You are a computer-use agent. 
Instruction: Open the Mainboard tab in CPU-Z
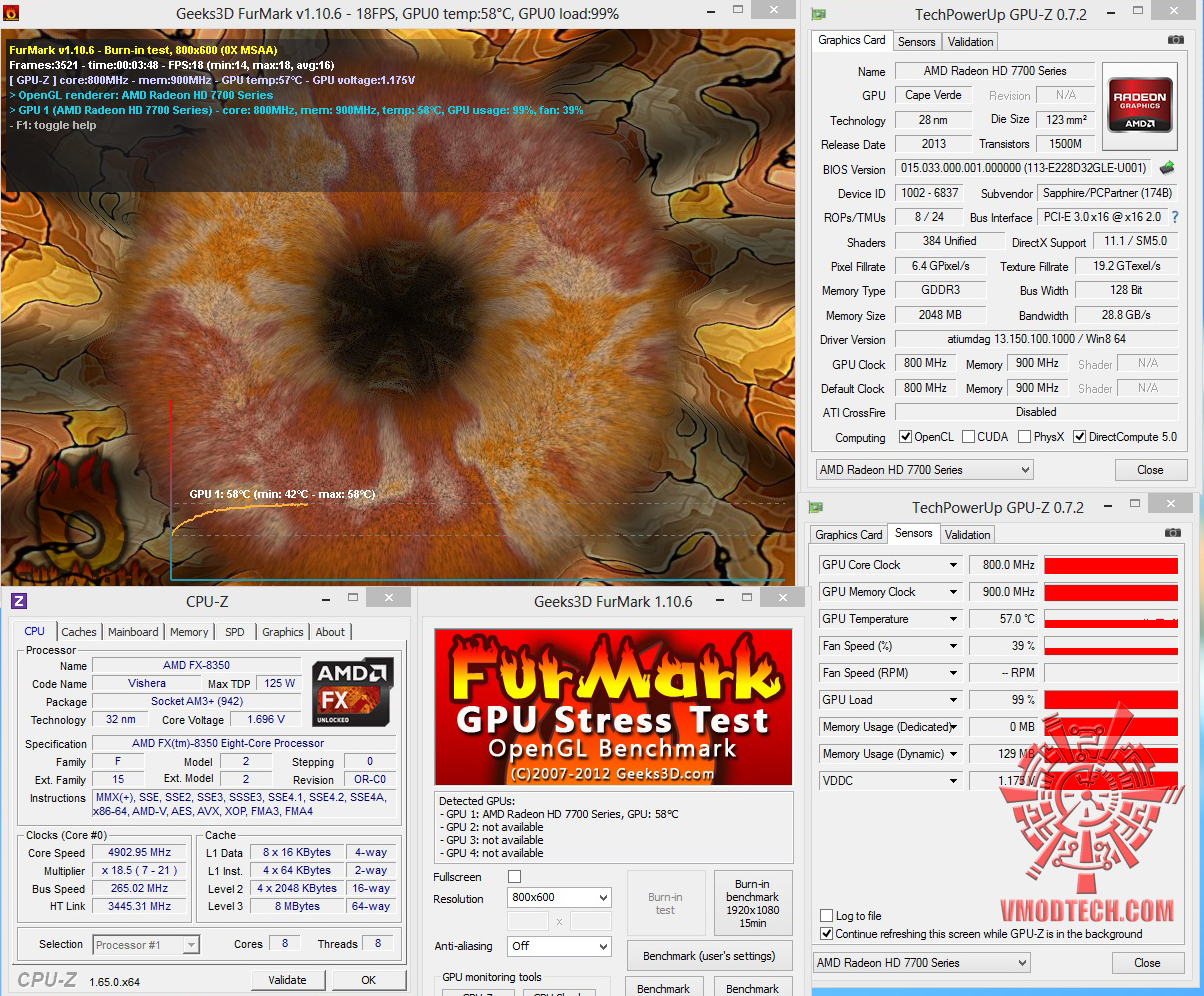[133, 632]
